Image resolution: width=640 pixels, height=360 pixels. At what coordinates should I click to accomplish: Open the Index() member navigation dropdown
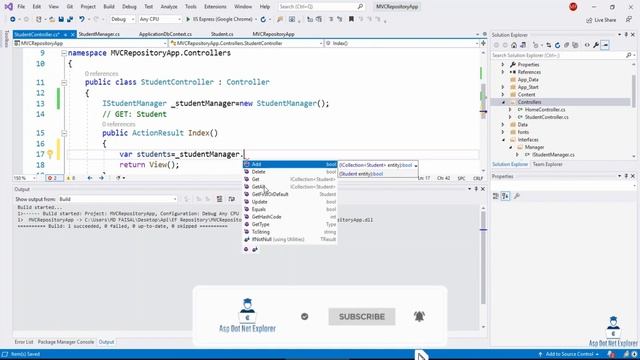[402, 43]
